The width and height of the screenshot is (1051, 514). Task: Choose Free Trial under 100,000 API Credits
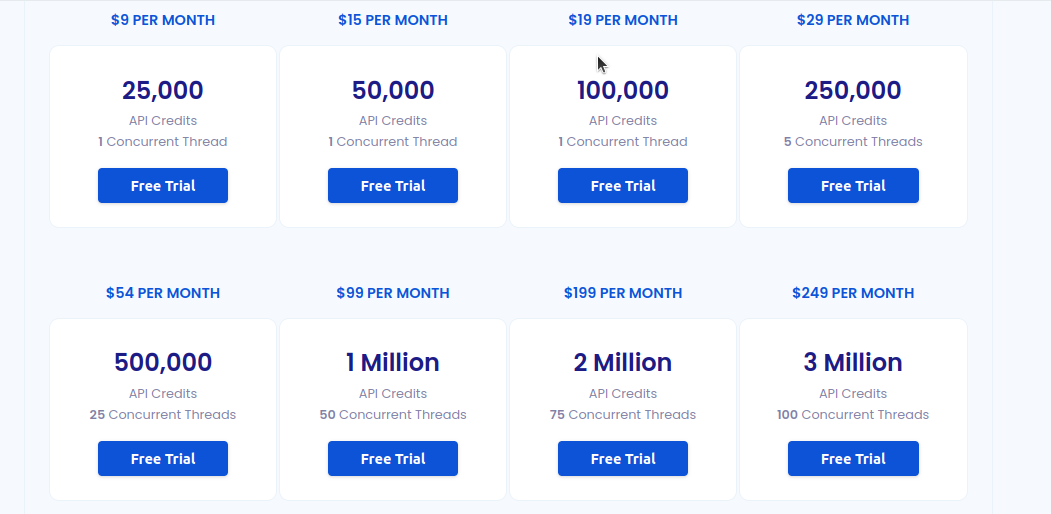point(623,186)
